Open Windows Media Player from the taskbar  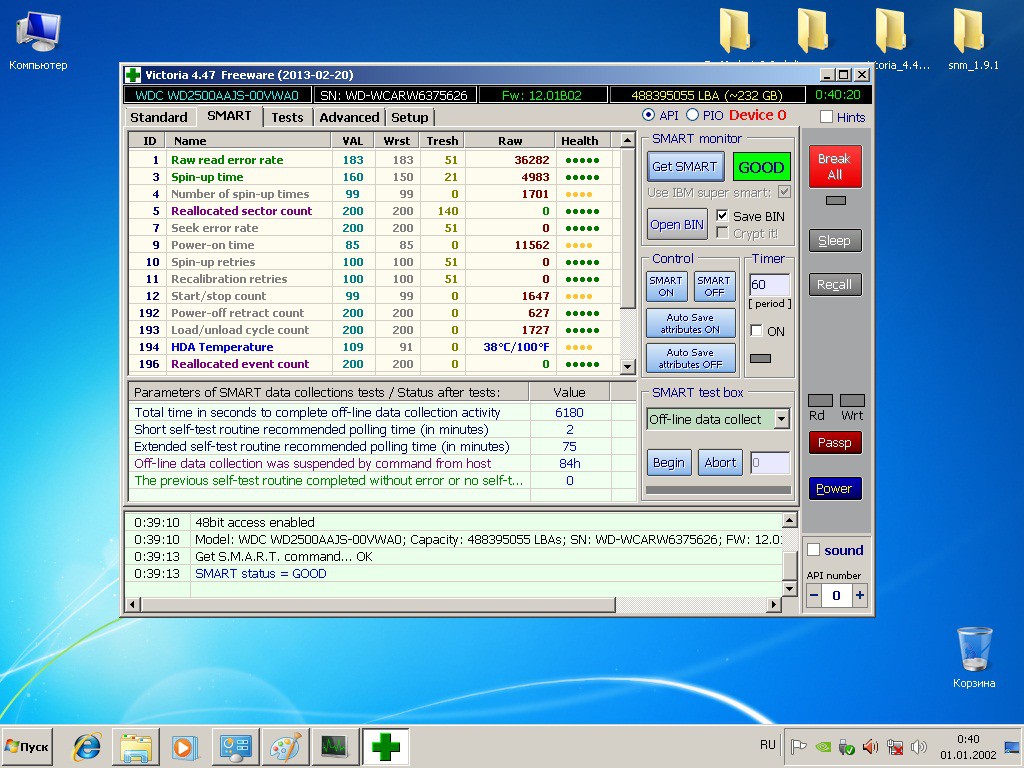(185, 747)
